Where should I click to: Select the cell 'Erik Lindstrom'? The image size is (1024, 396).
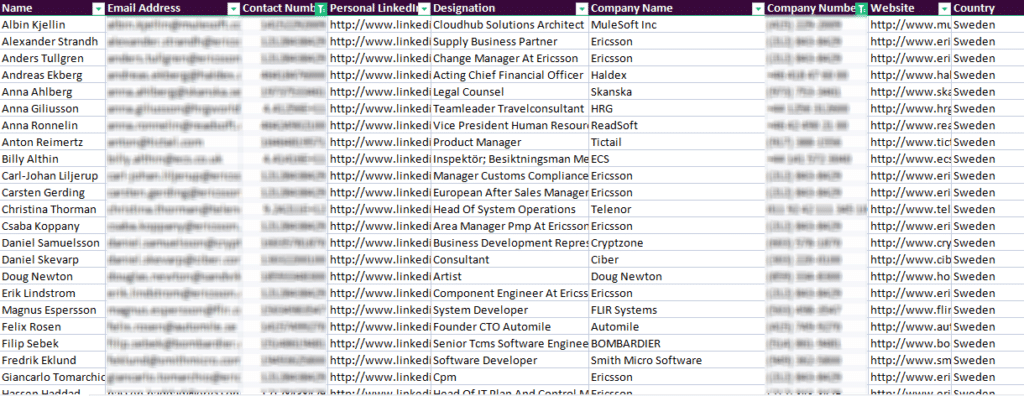(x=52, y=293)
